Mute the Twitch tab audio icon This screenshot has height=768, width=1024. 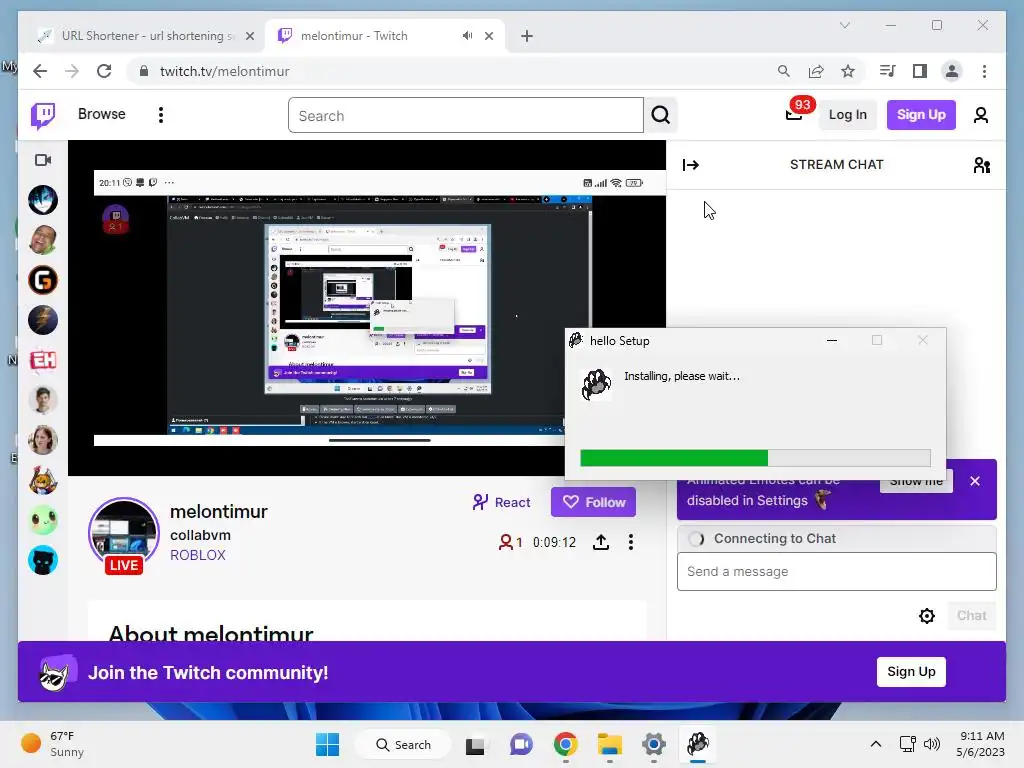tap(467, 36)
